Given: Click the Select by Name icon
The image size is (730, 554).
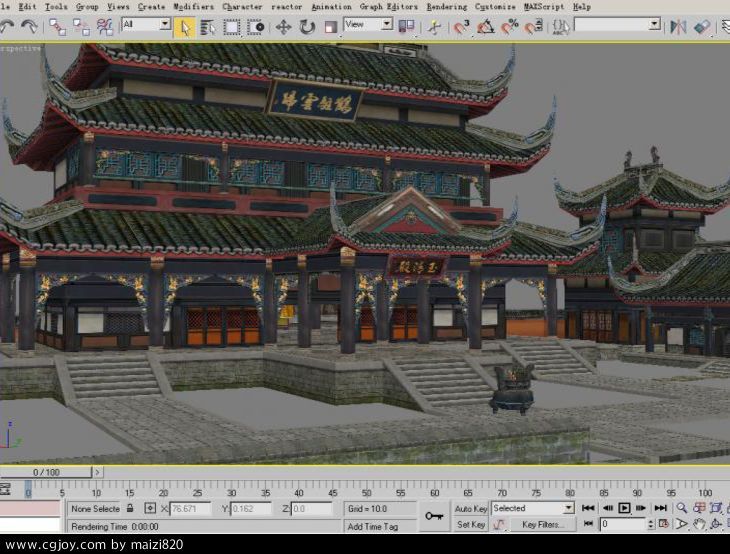Looking at the screenshot, I should [207, 27].
